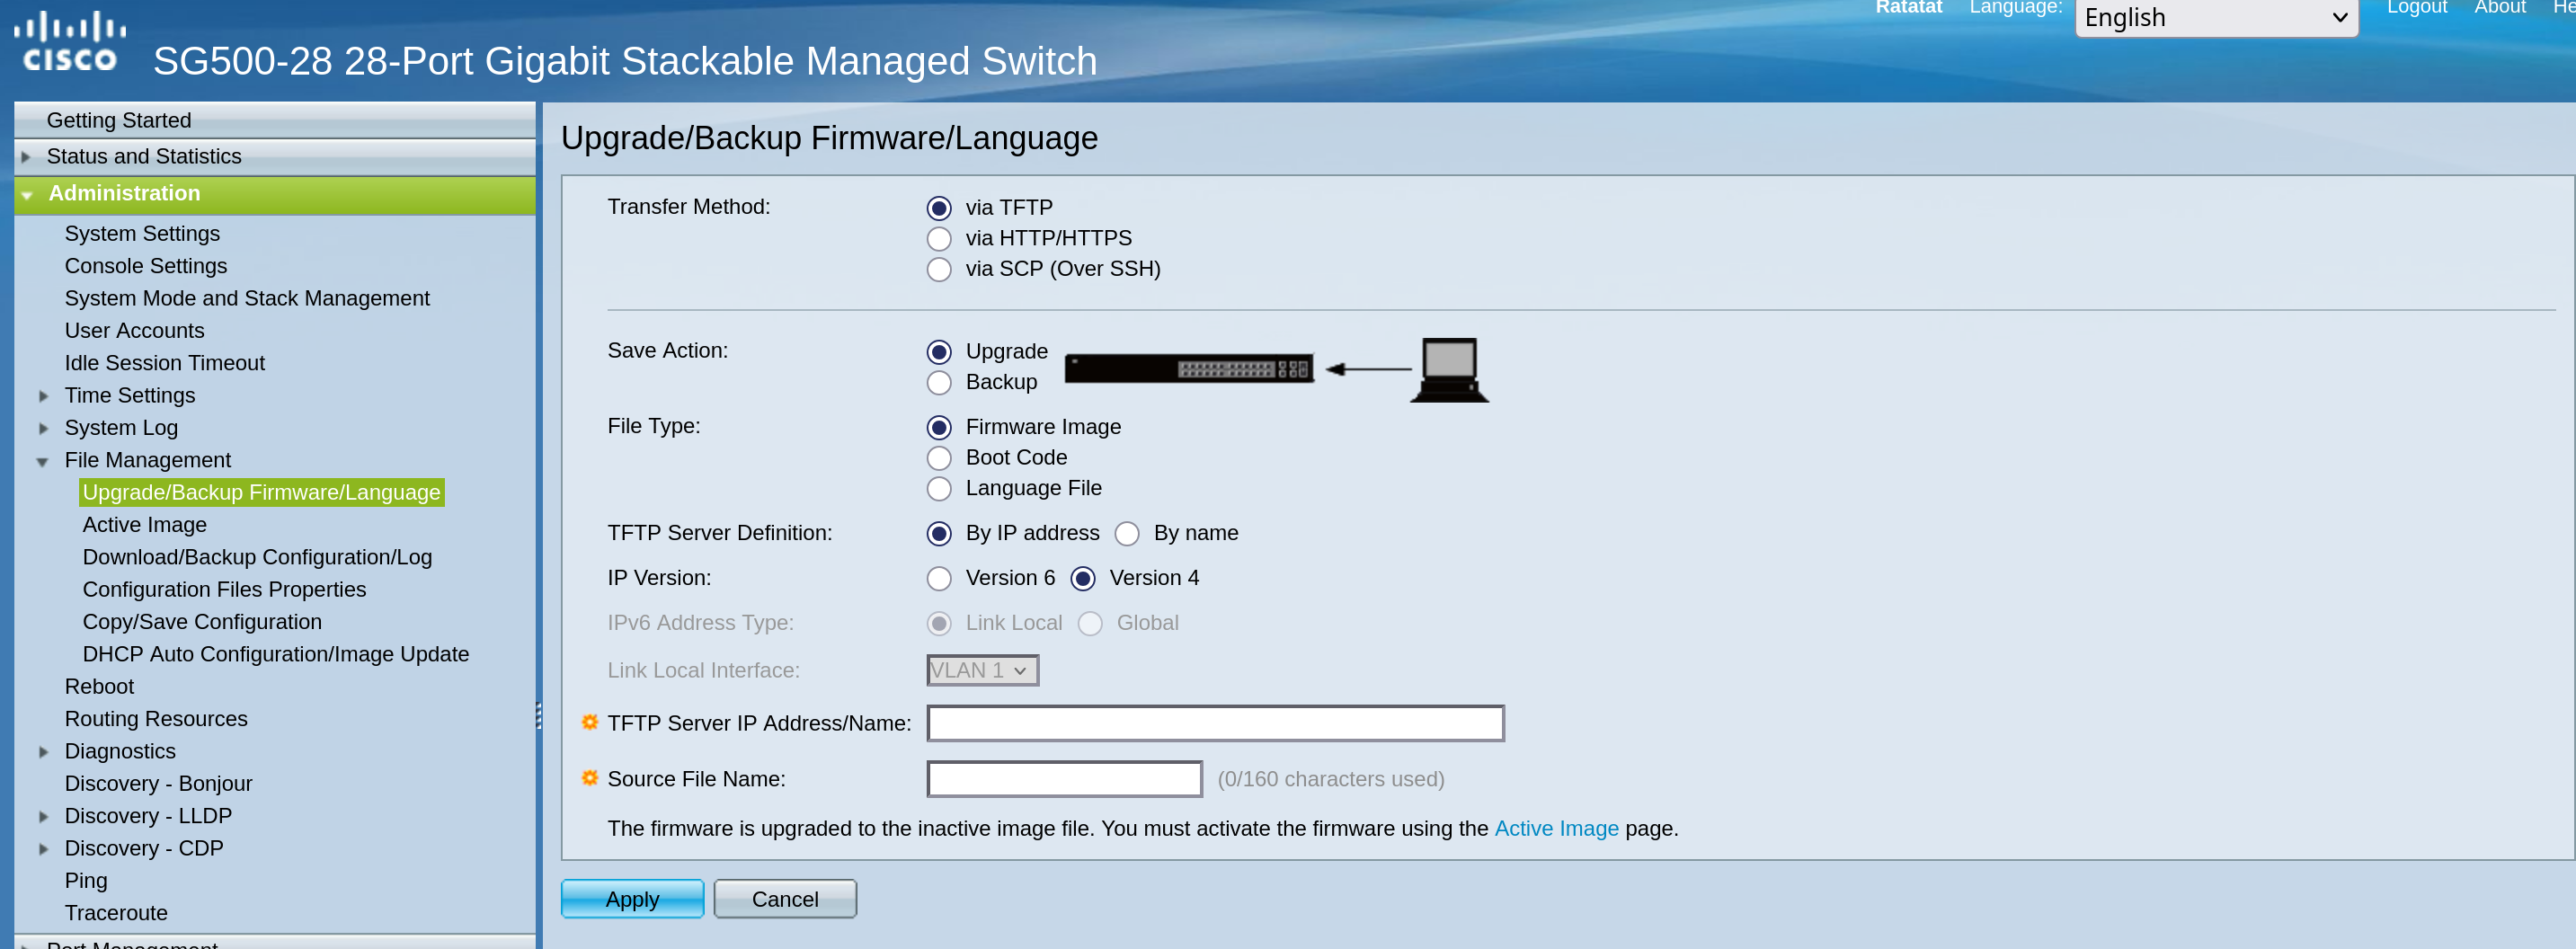2576x949 pixels.
Task: Select Boot Code file type
Action: pyautogui.click(x=939, y=458)
